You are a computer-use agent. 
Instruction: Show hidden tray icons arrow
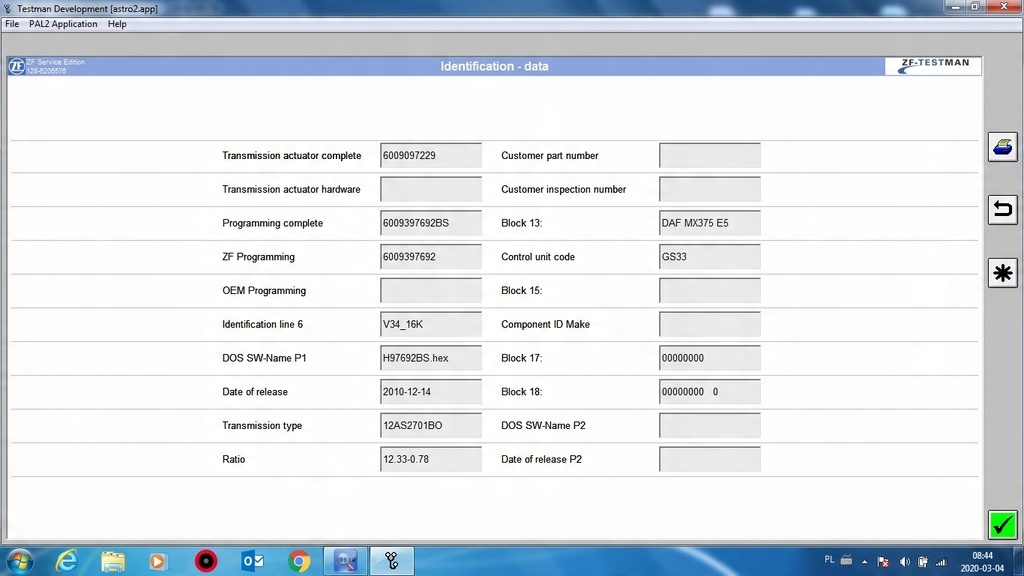click(864, 562)
